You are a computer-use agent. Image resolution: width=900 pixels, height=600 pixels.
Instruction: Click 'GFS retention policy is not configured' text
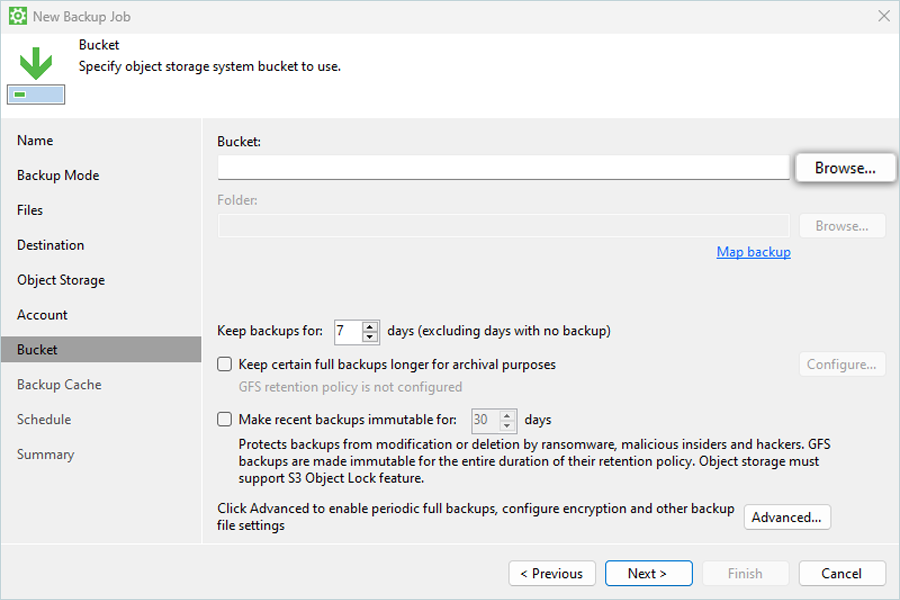tap(350, 387)
